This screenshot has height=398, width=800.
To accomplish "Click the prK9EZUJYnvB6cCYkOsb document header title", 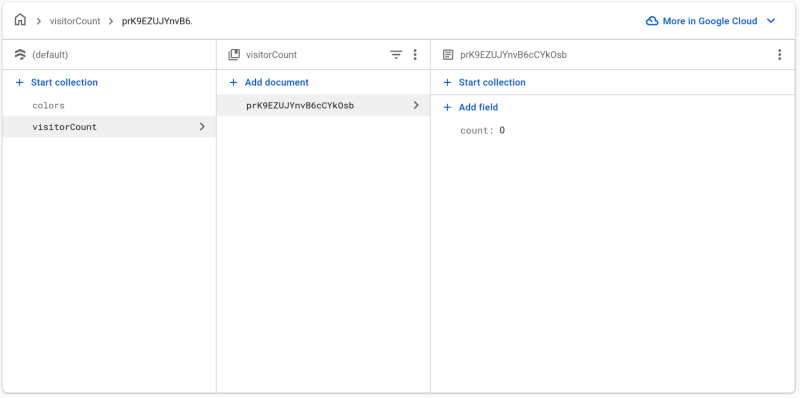I will coord(513,55).
